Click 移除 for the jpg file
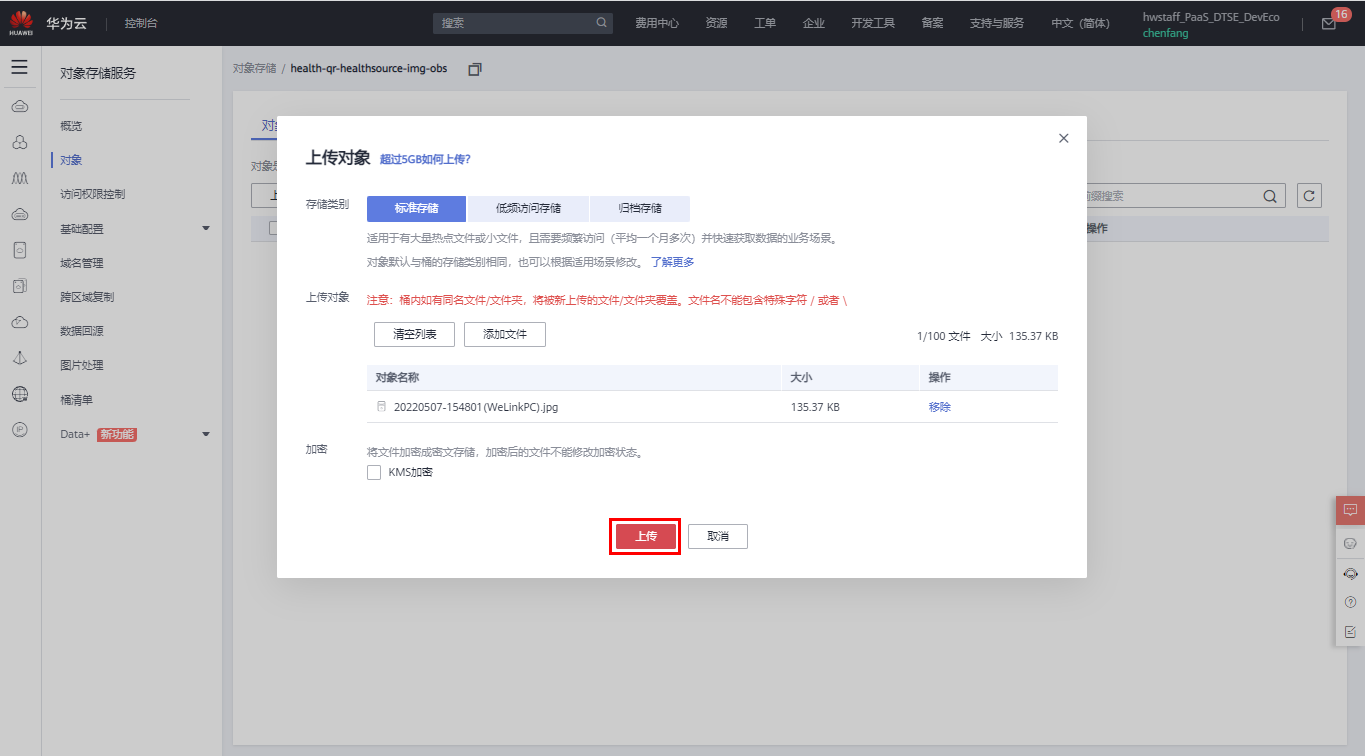1365x756 pixels. [x=940, y=407]
